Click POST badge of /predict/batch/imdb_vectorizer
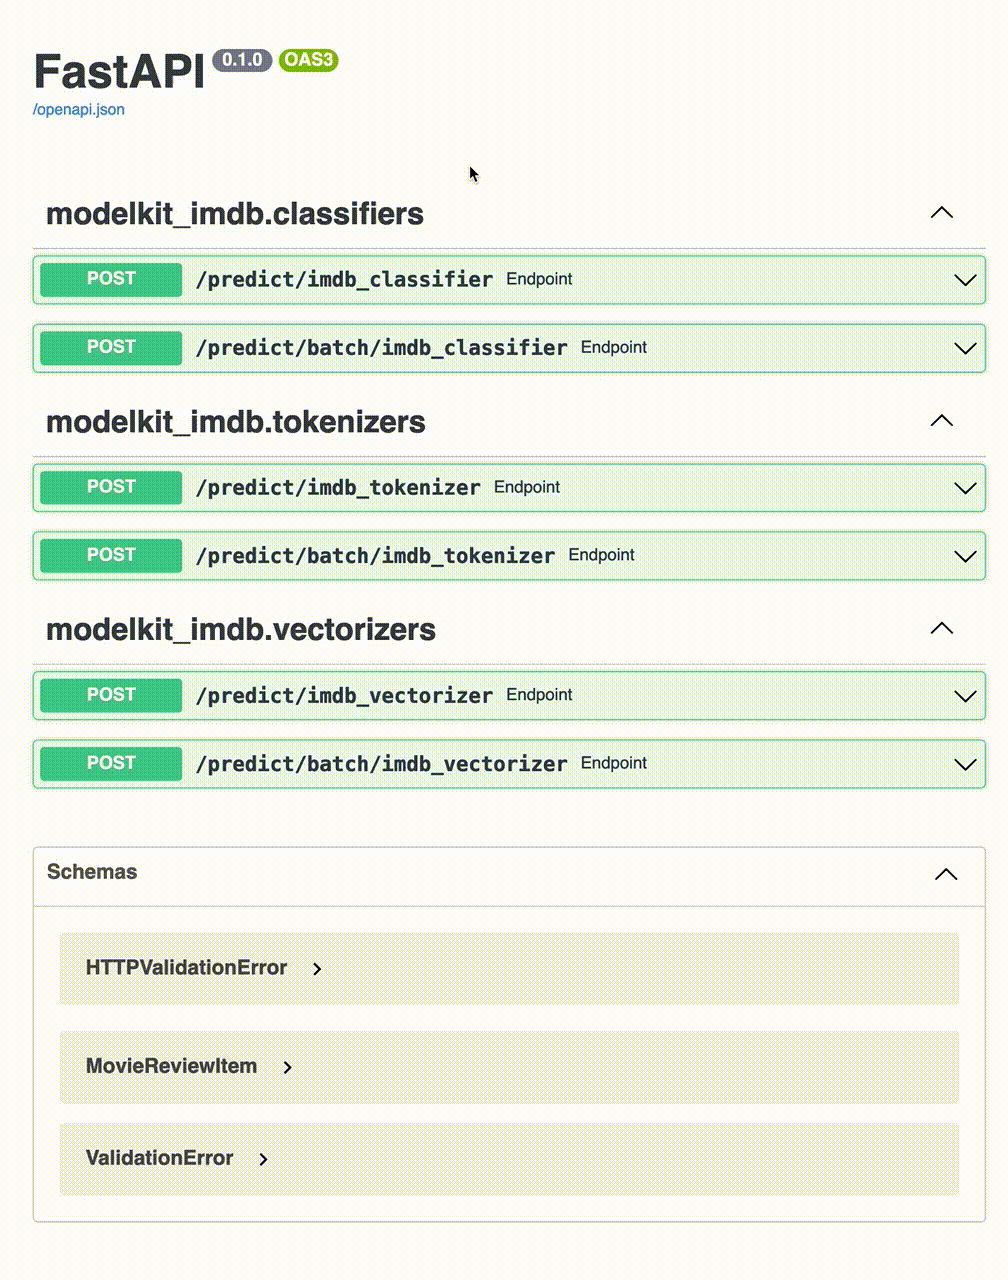This screenshot has height=1280, width=1008. (x=111, y=763)
